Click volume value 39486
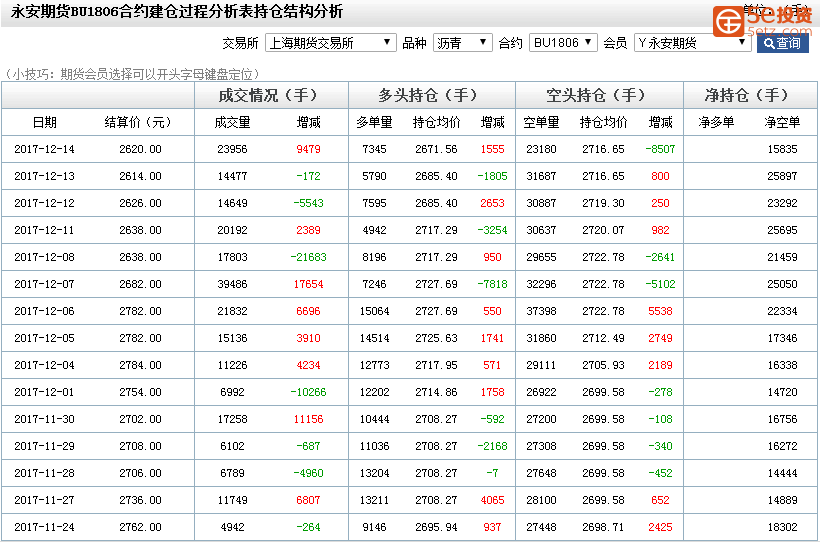820x542 pixels. (232, 284)
